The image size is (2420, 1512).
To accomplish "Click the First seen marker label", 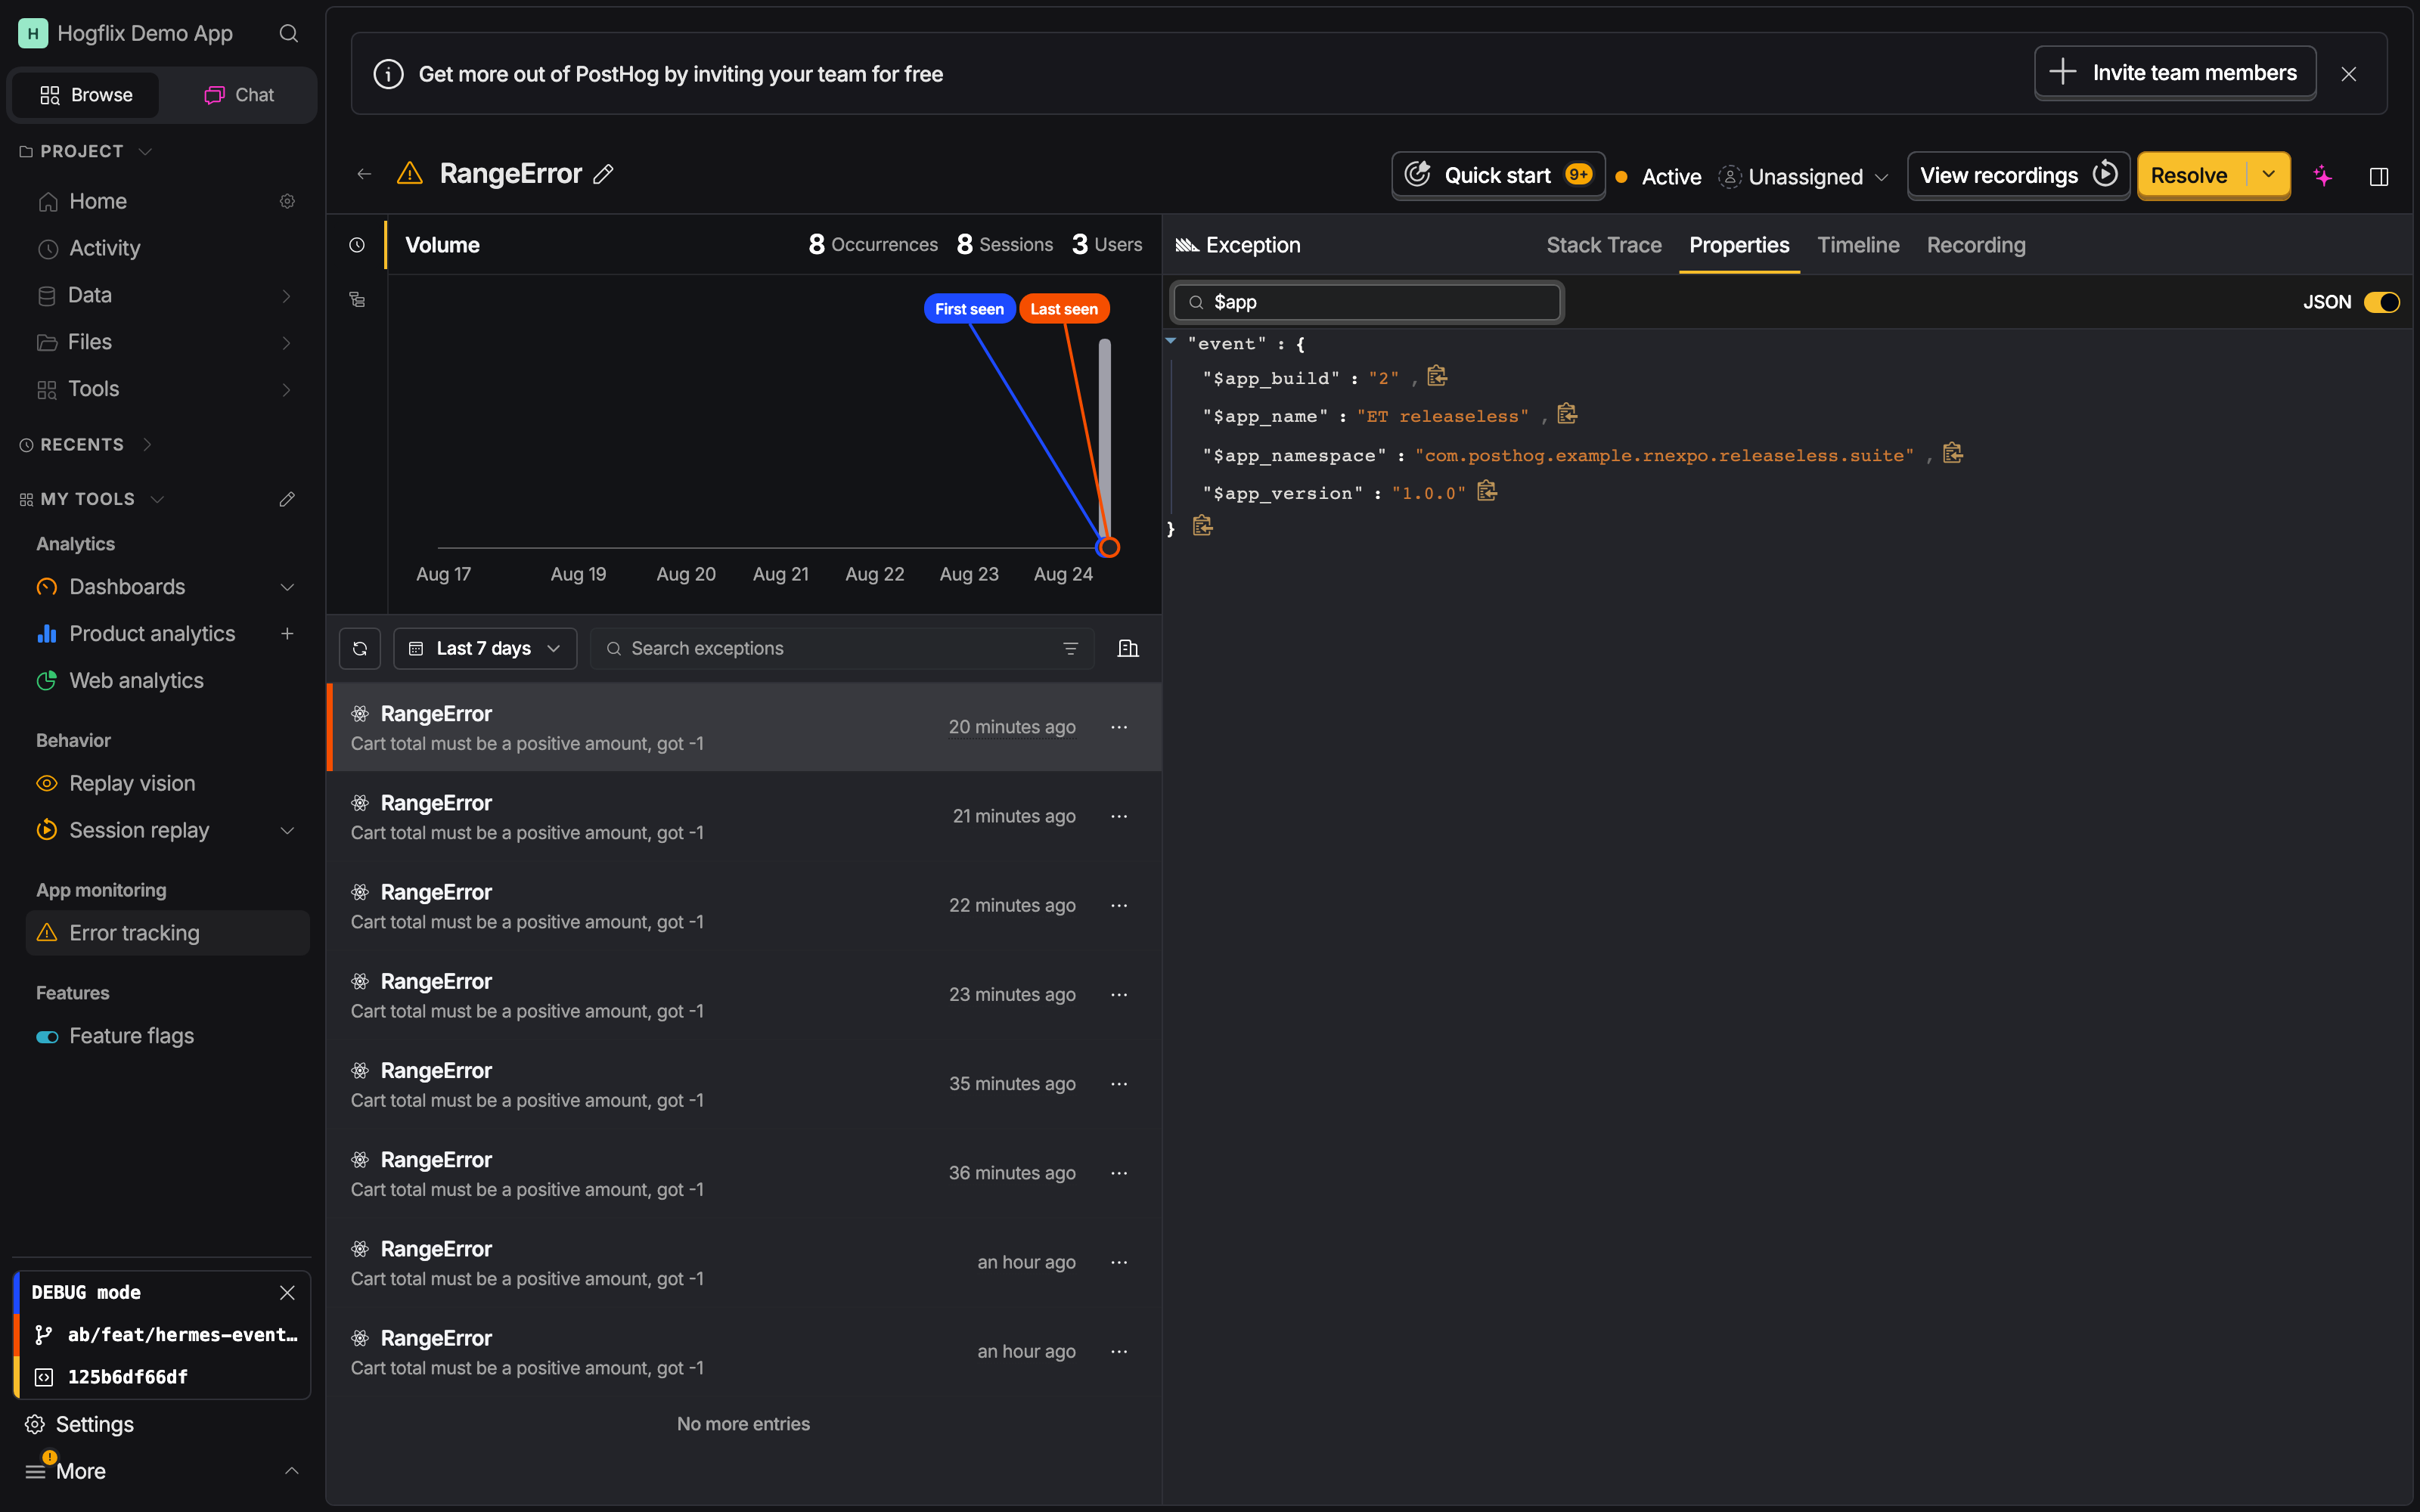I will pos(969,309).
